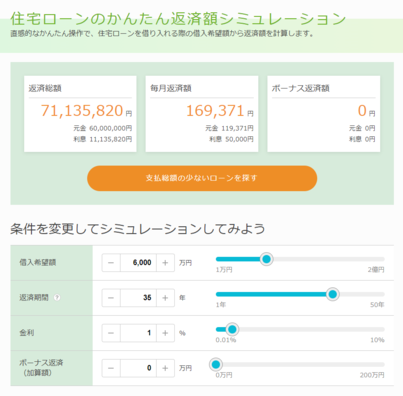Increase ボーナス返済 amount with plus button

pyautogui.click(x=165, y=368)
